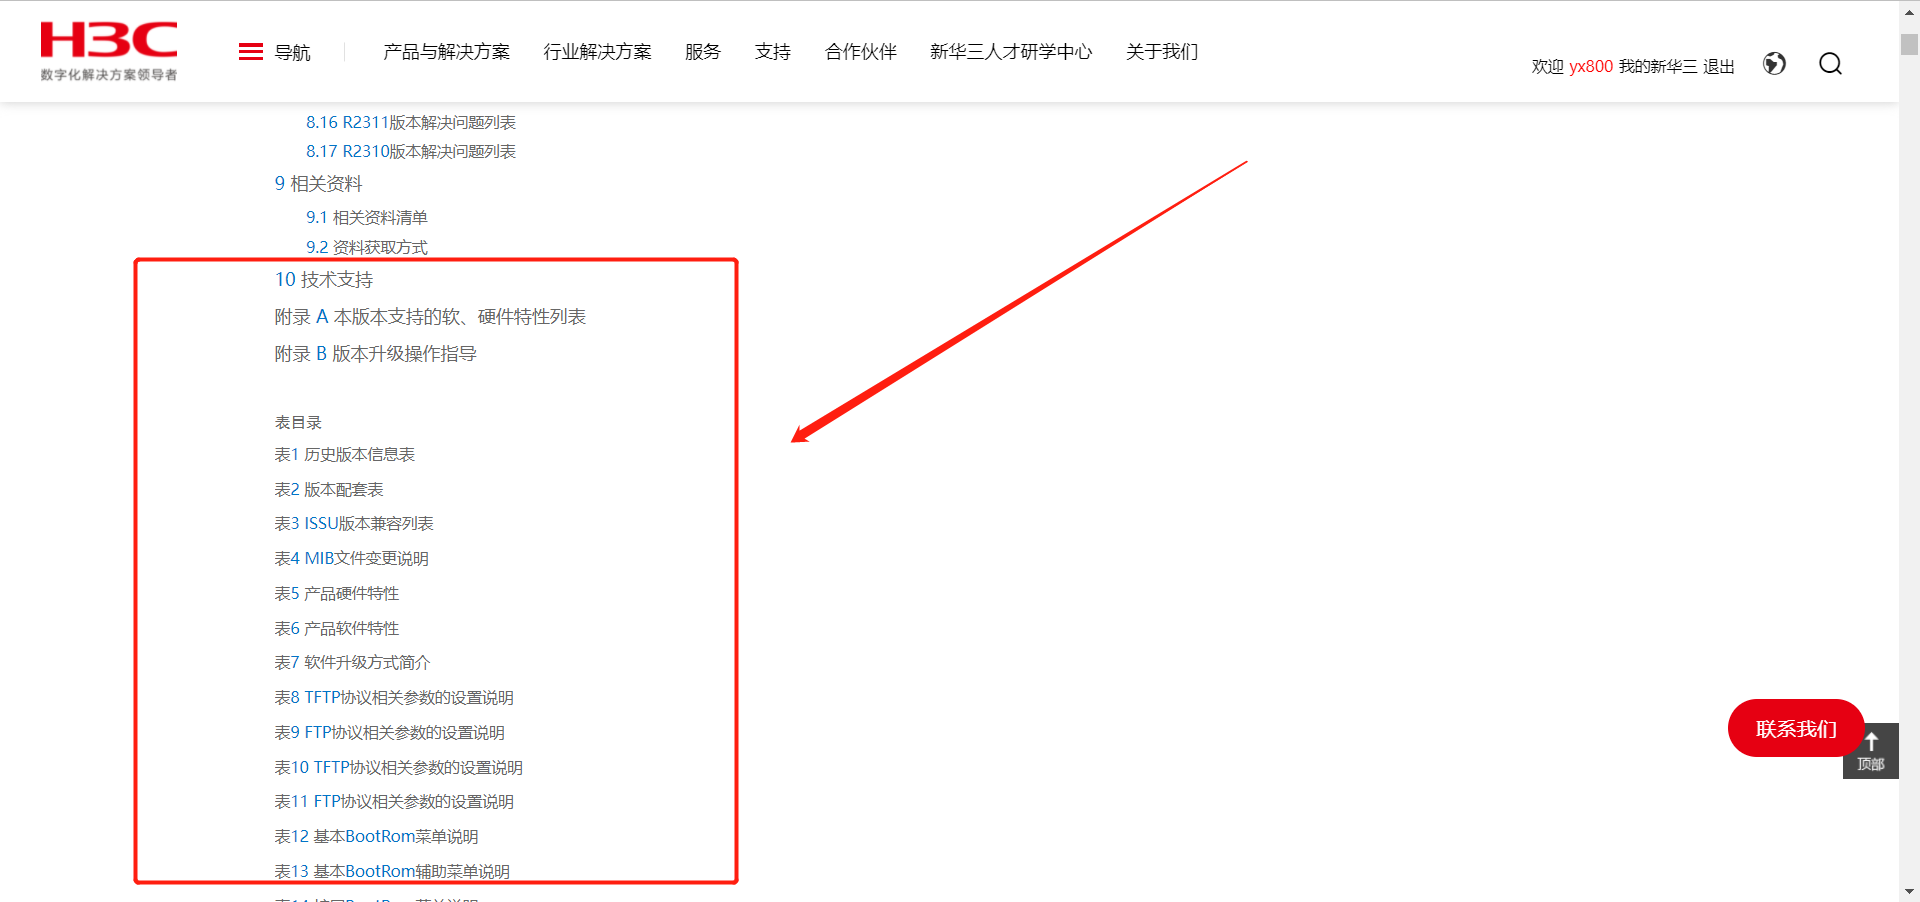Image resolution: width=1920 pixels, height=902 pixels.
Task: Open 表6 产品软件特性 link
Action: coord(337,628)
